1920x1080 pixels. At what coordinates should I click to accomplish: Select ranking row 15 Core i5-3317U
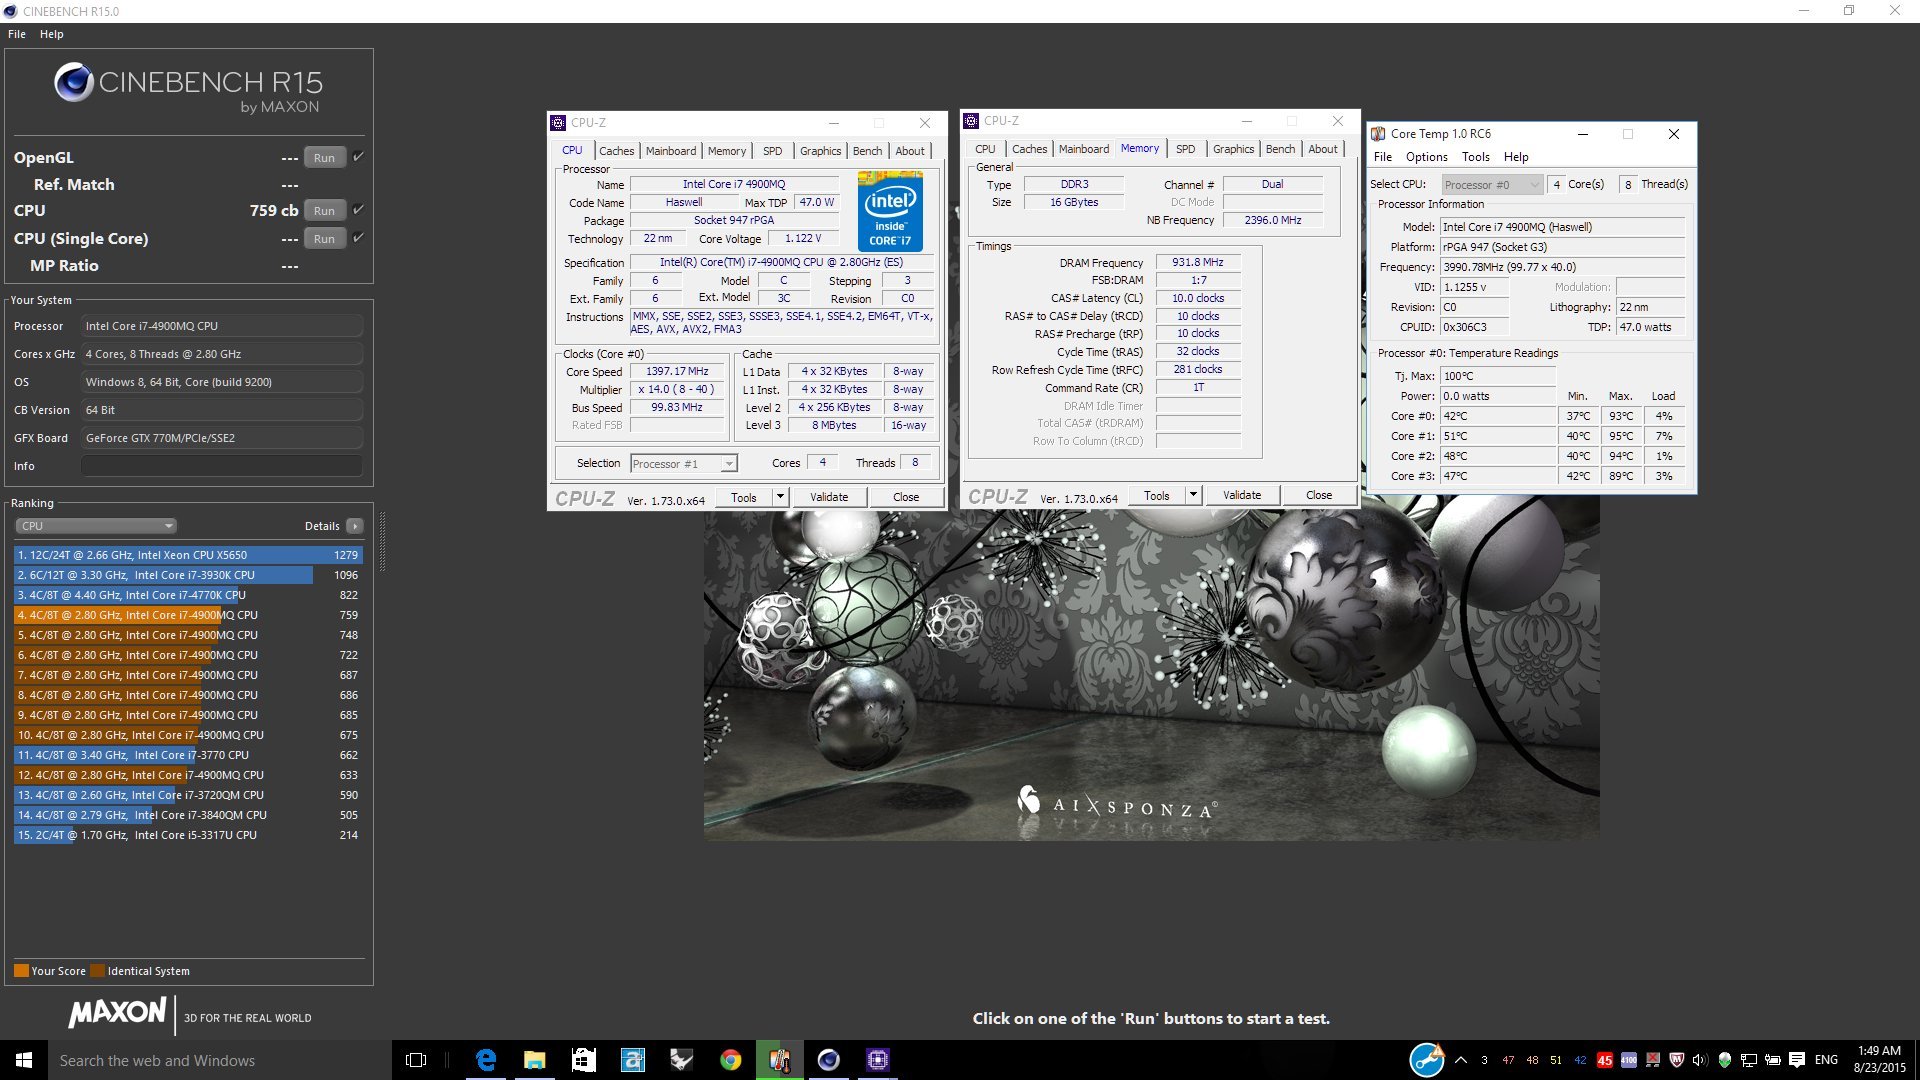[188, 835]
